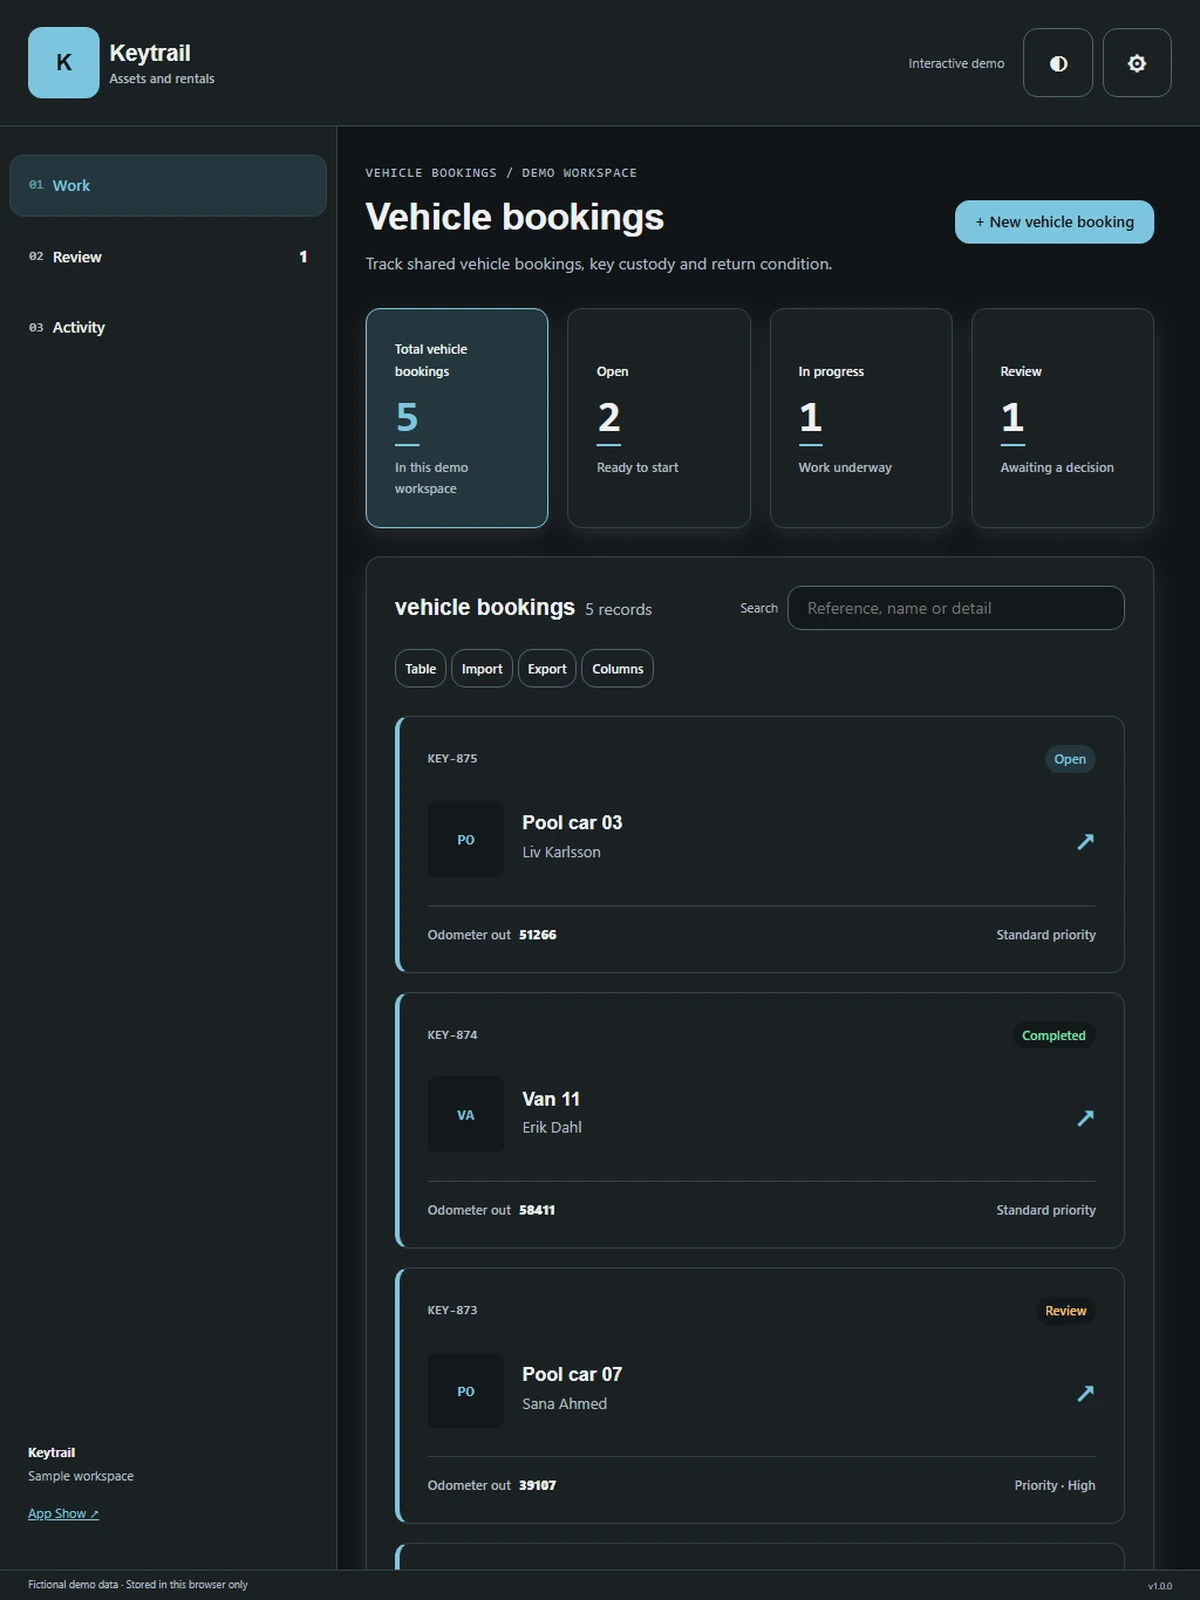Select the Total vehicle bookings card
Screen dimensions: 1200x1600
[x=457, y=418]
